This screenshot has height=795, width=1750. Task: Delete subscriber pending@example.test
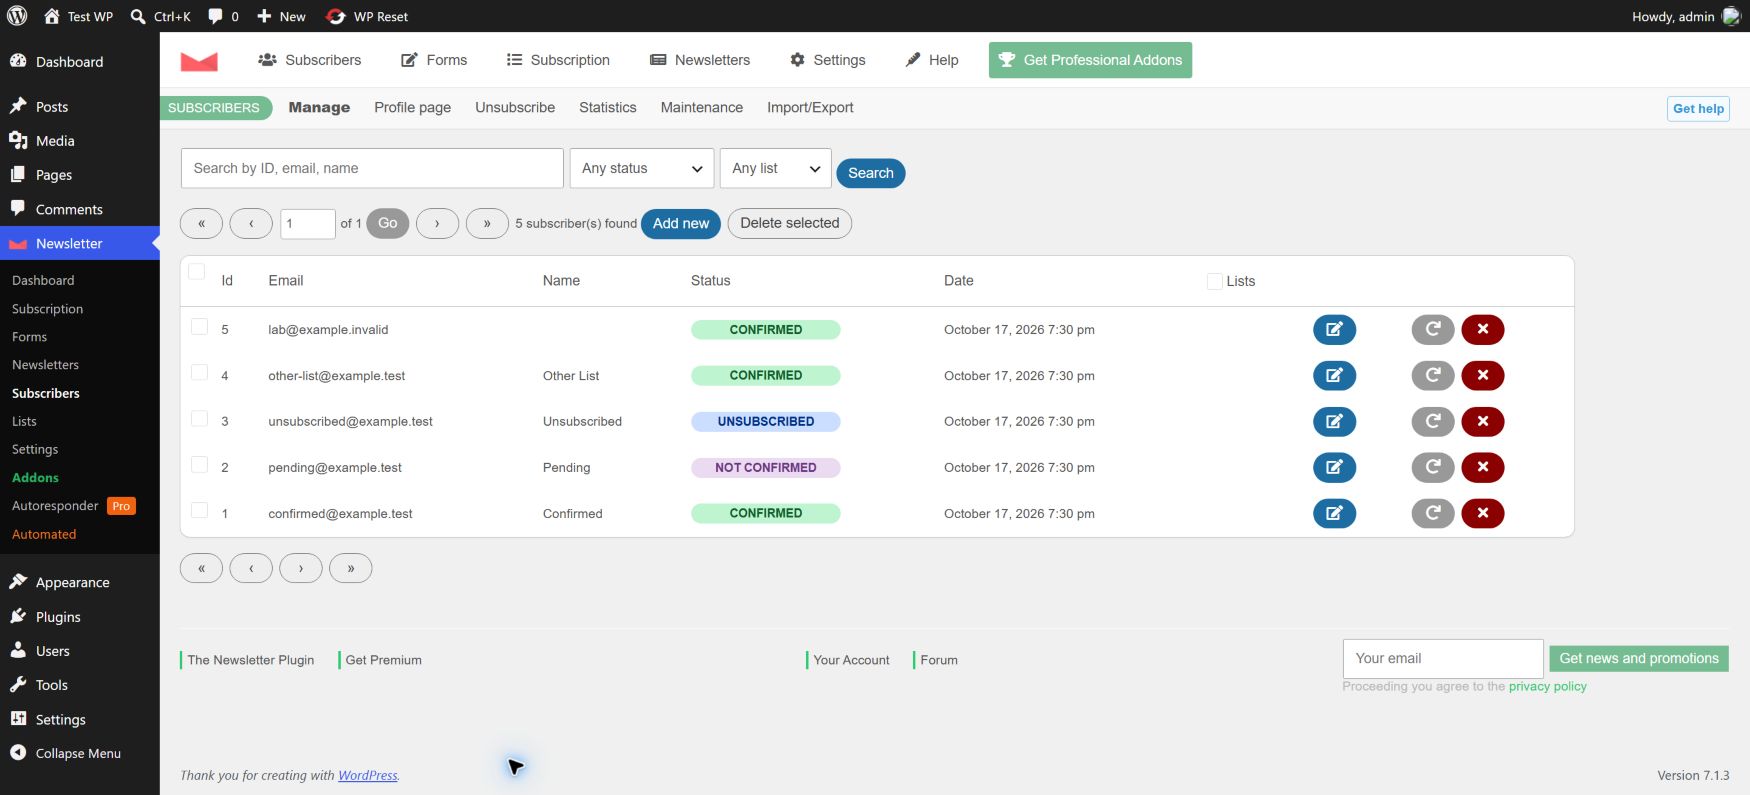[x=1483, y=467]
